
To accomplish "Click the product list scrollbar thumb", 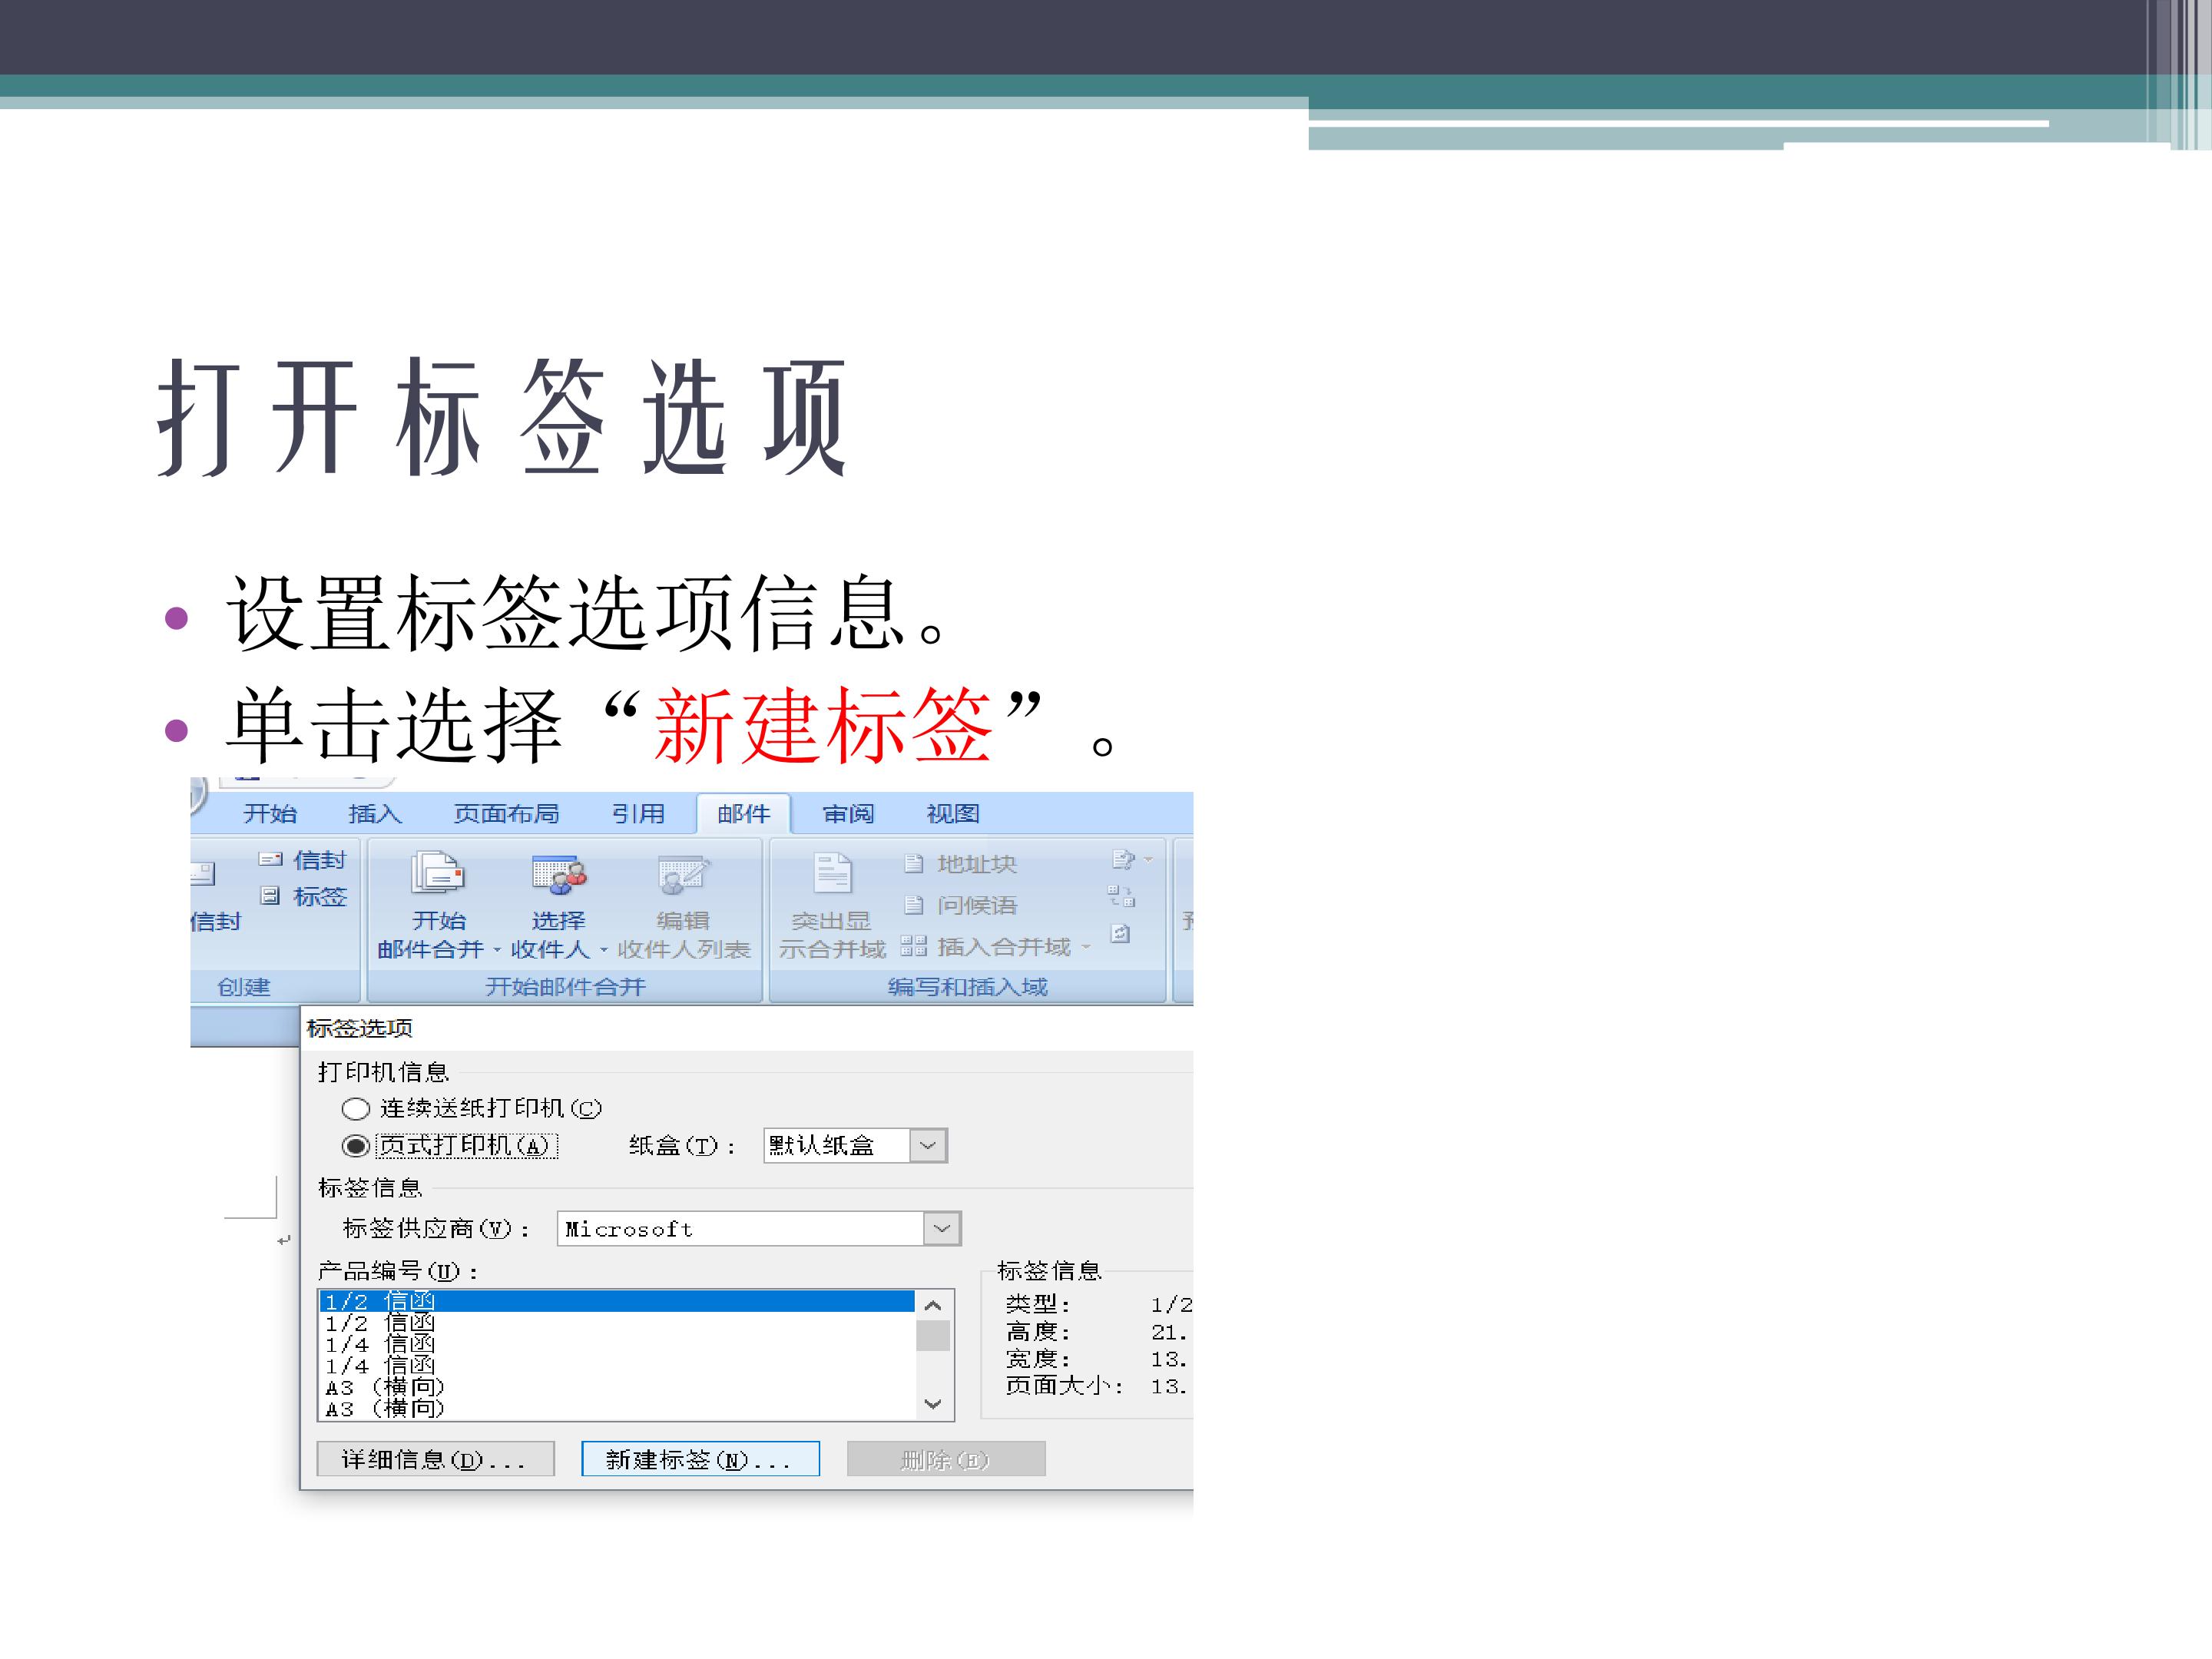I will pyautogui.click(x=933, y=1336).
